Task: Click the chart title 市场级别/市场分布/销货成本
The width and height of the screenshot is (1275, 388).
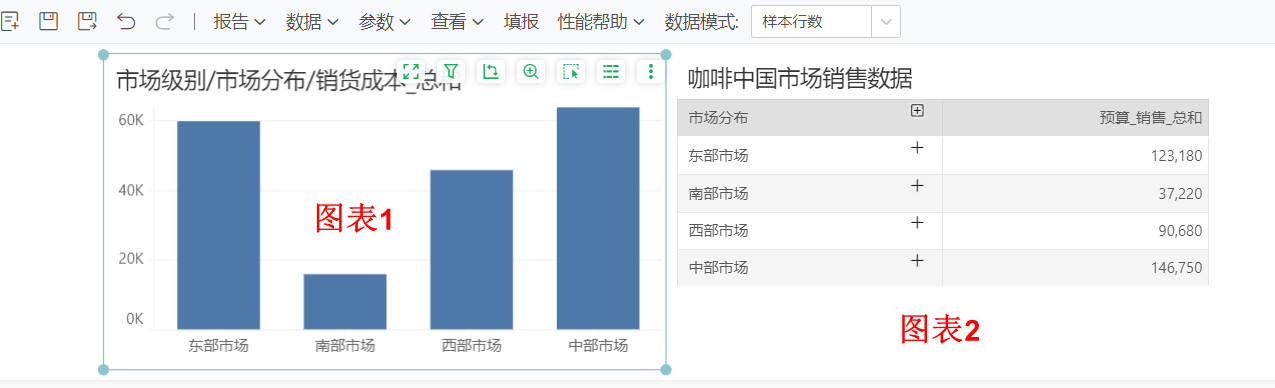Action: 289,81
